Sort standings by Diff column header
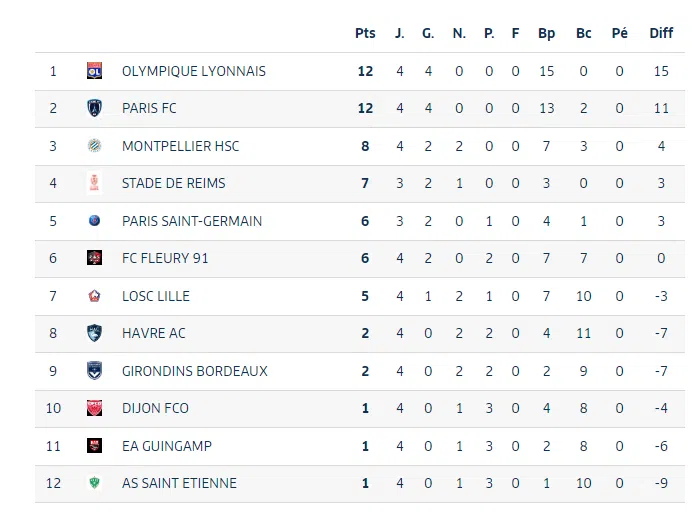Viewport: 695px width, 516px height. click(661, 33)
